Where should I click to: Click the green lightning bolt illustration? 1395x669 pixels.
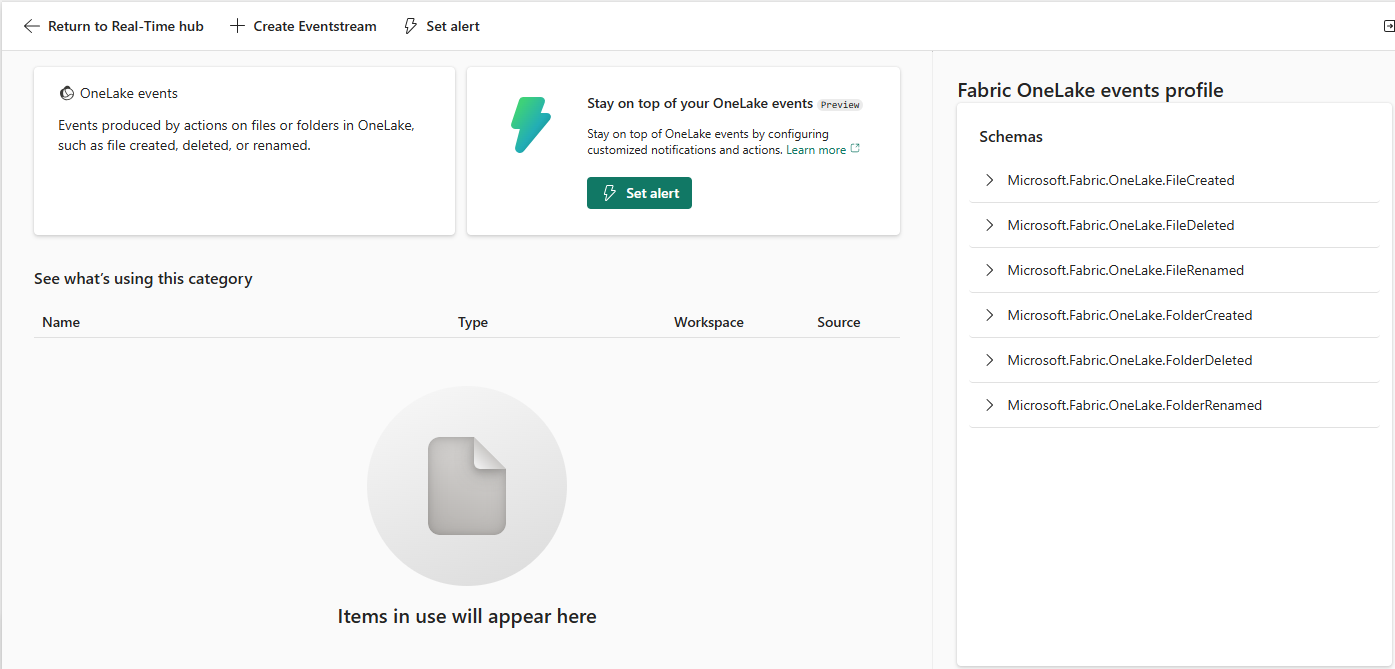pos(530,125)
